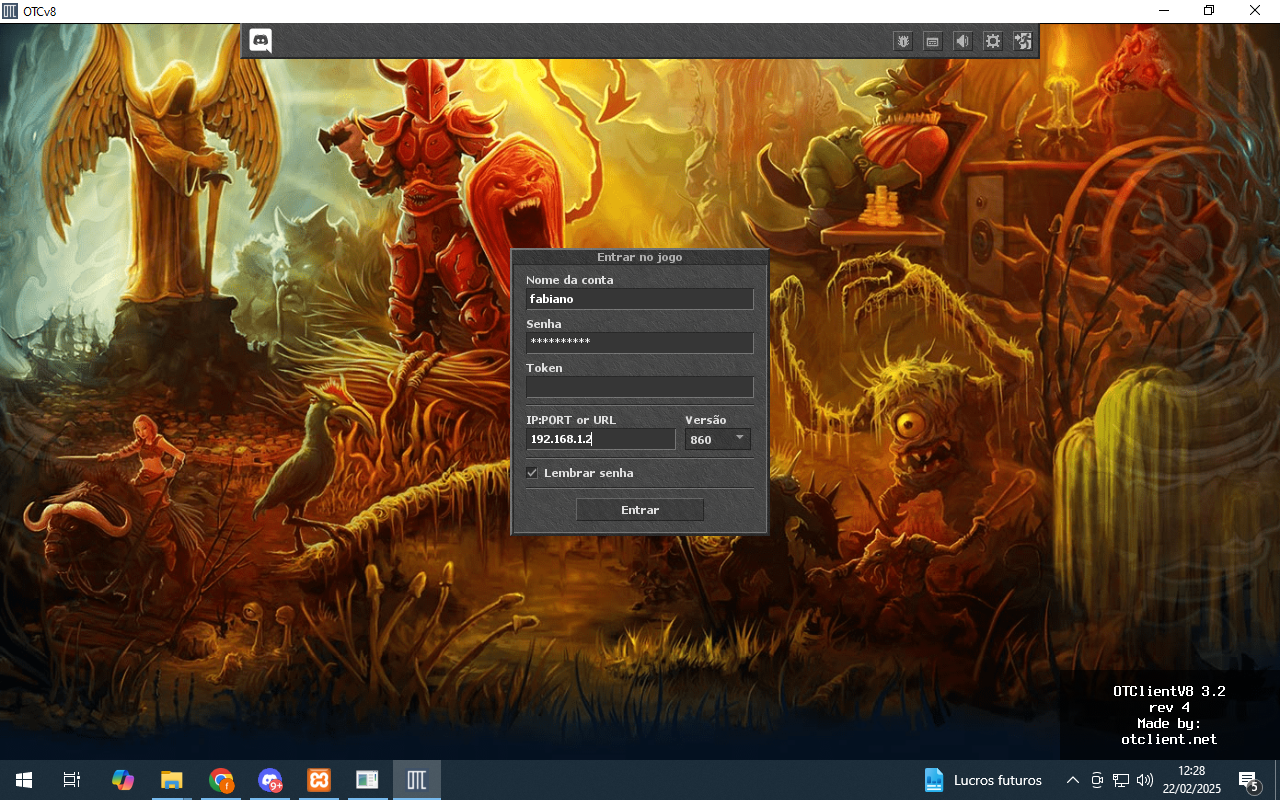Open File Explorer from taskbar

point(172,780)
